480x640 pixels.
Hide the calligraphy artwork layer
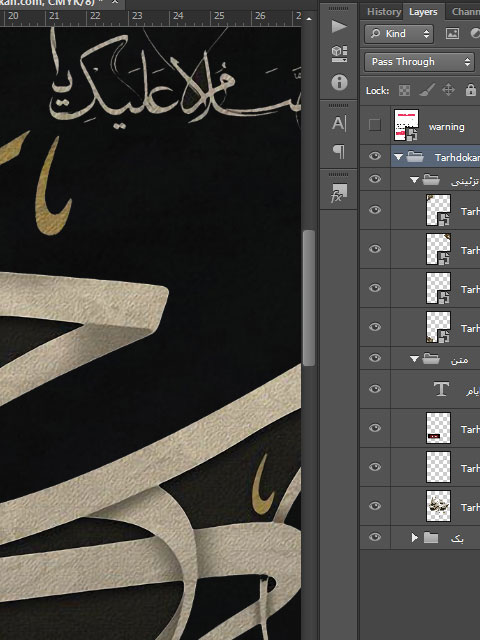(375, 506)
